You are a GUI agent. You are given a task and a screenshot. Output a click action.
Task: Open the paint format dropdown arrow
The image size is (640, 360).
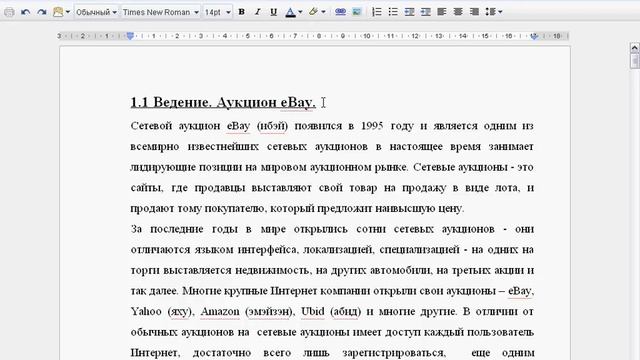tap(68, 12)
